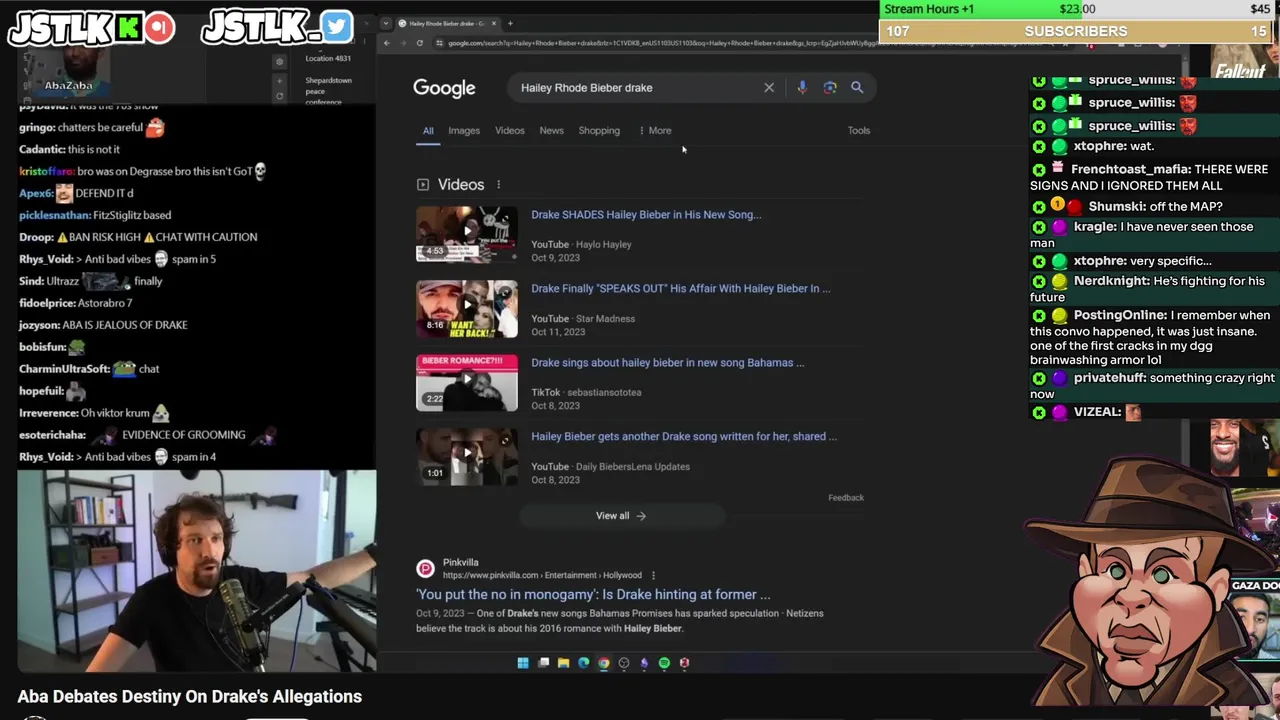
Task: Play the 1:01 Daily Biebers video thumbnail
Action: pos(467,456)
